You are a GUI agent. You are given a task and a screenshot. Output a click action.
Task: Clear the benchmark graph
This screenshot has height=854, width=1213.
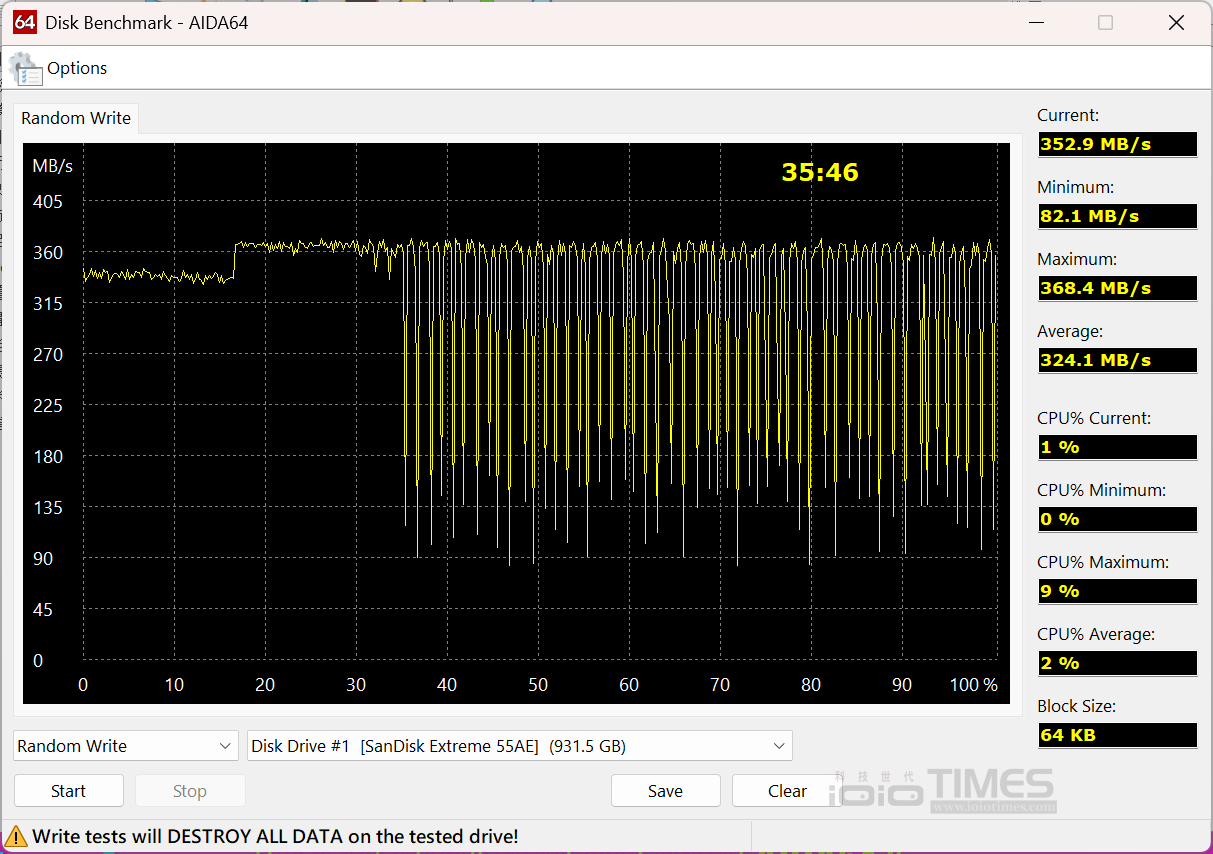pos(787,791)
